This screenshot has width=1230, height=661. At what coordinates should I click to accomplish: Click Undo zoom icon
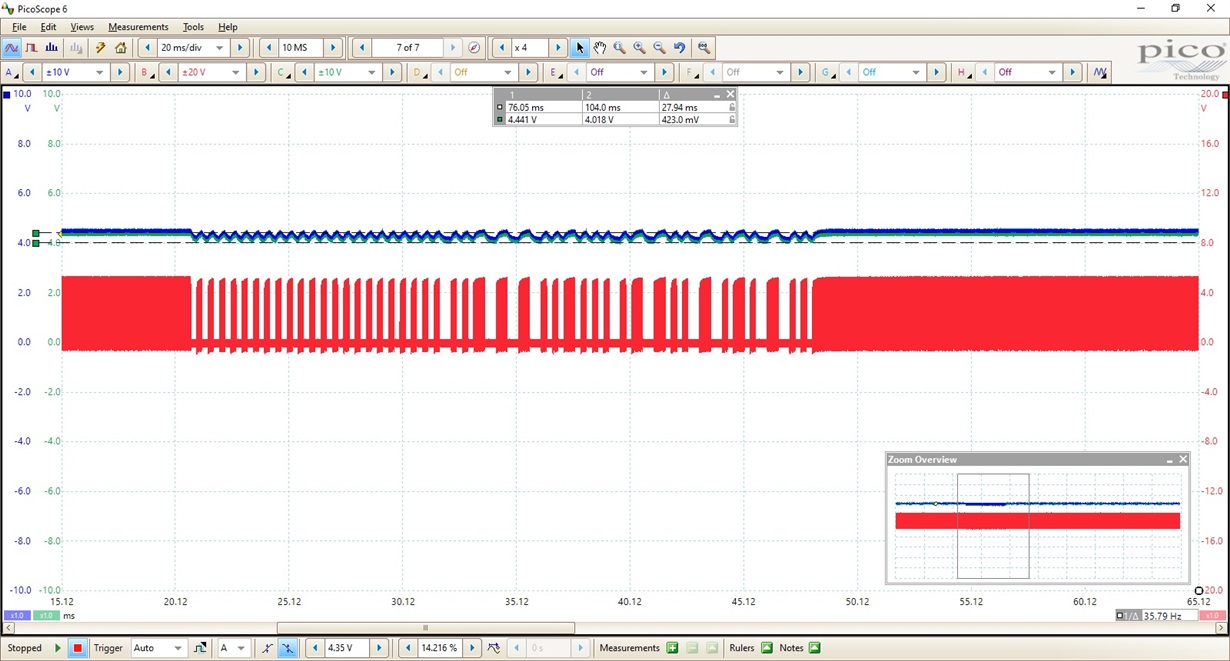pos(680,47)
